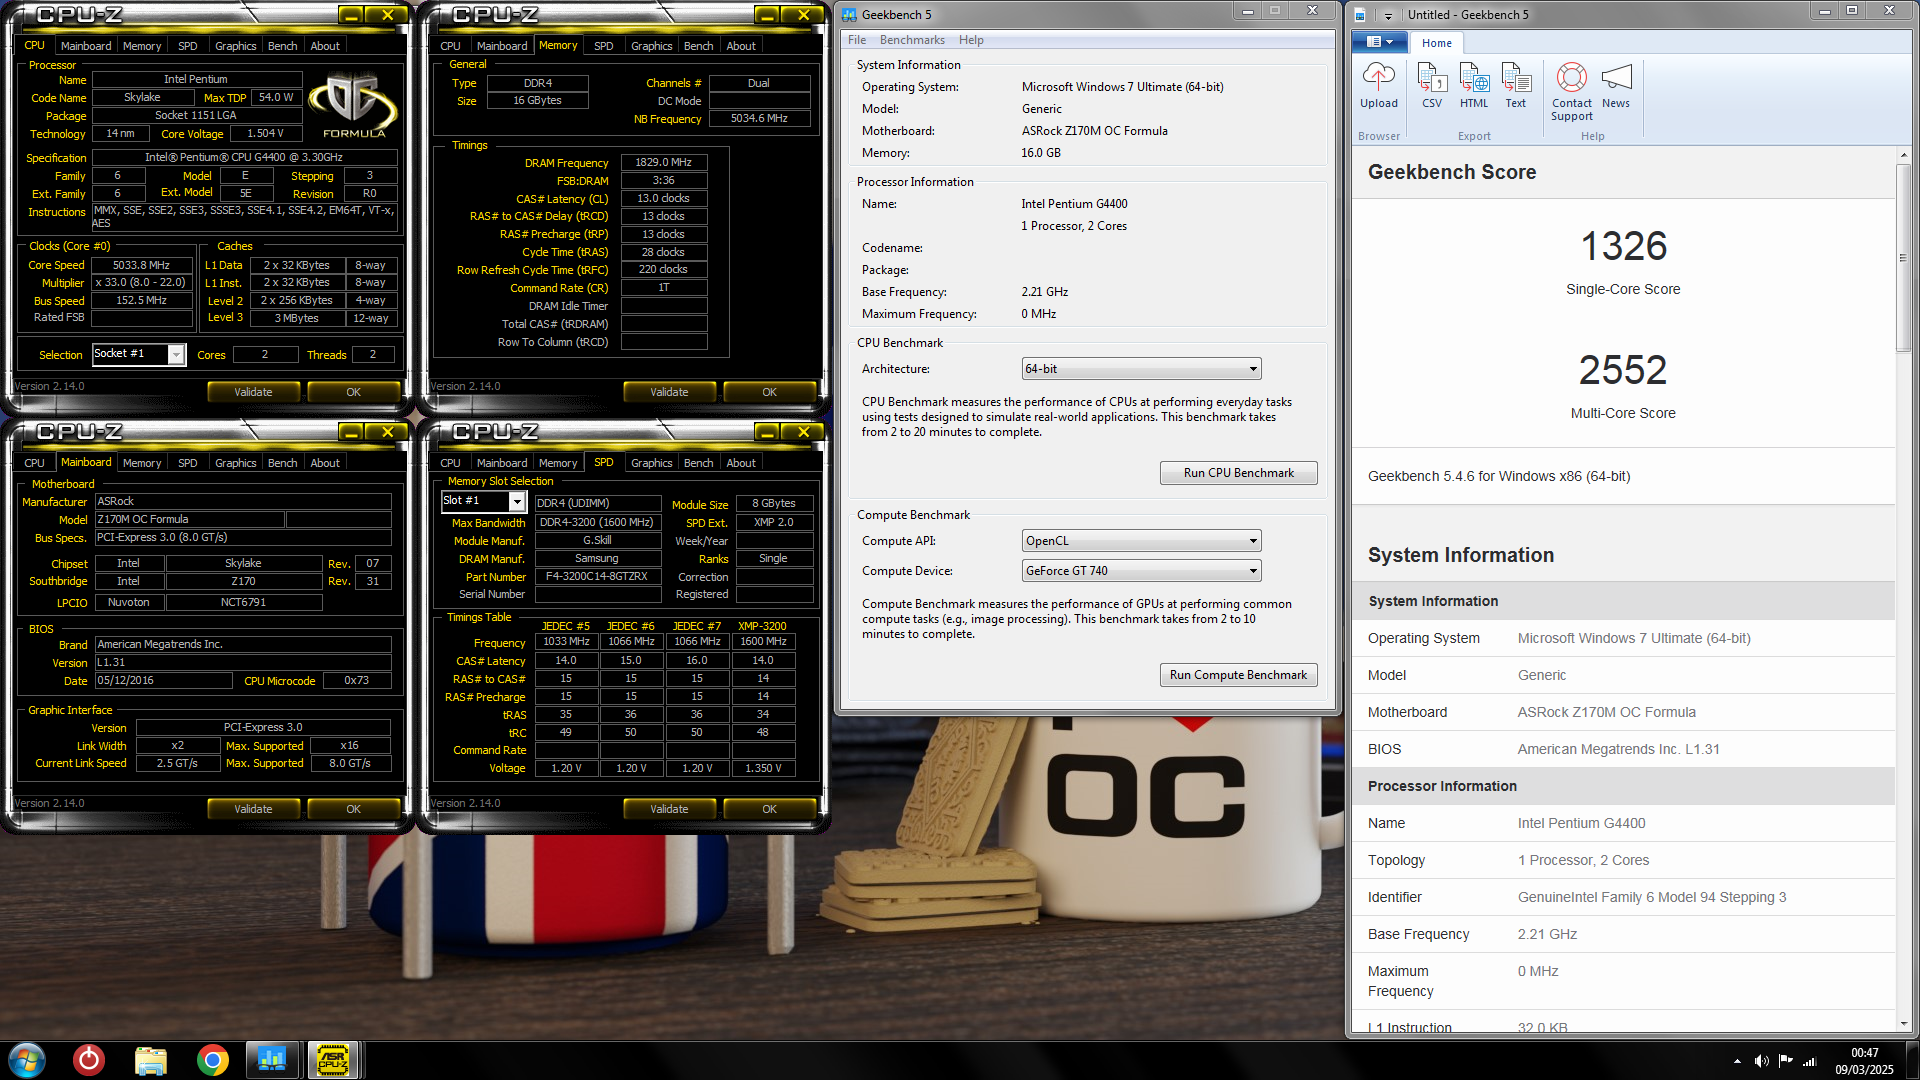Open the Geekbench taskbar icon
This screenshot has width=1920, height=1080.
click(272, 1060)
